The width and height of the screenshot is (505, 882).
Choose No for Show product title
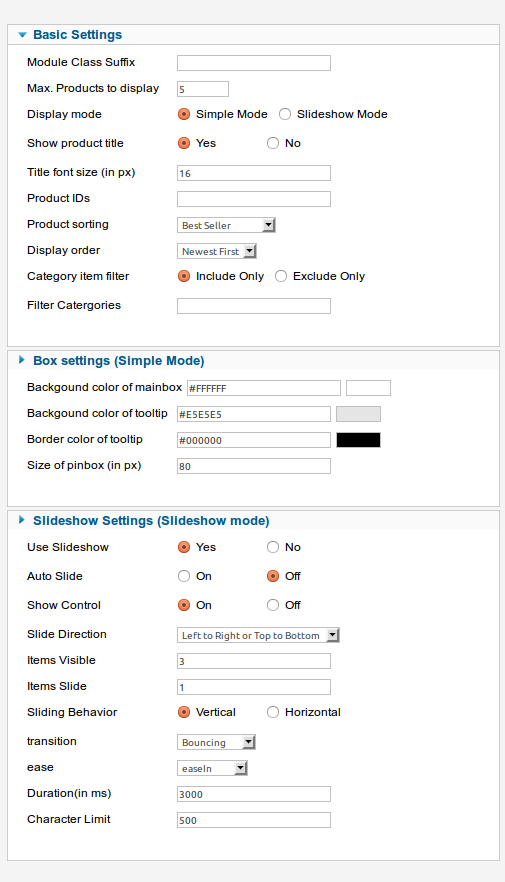click(273, 143)
